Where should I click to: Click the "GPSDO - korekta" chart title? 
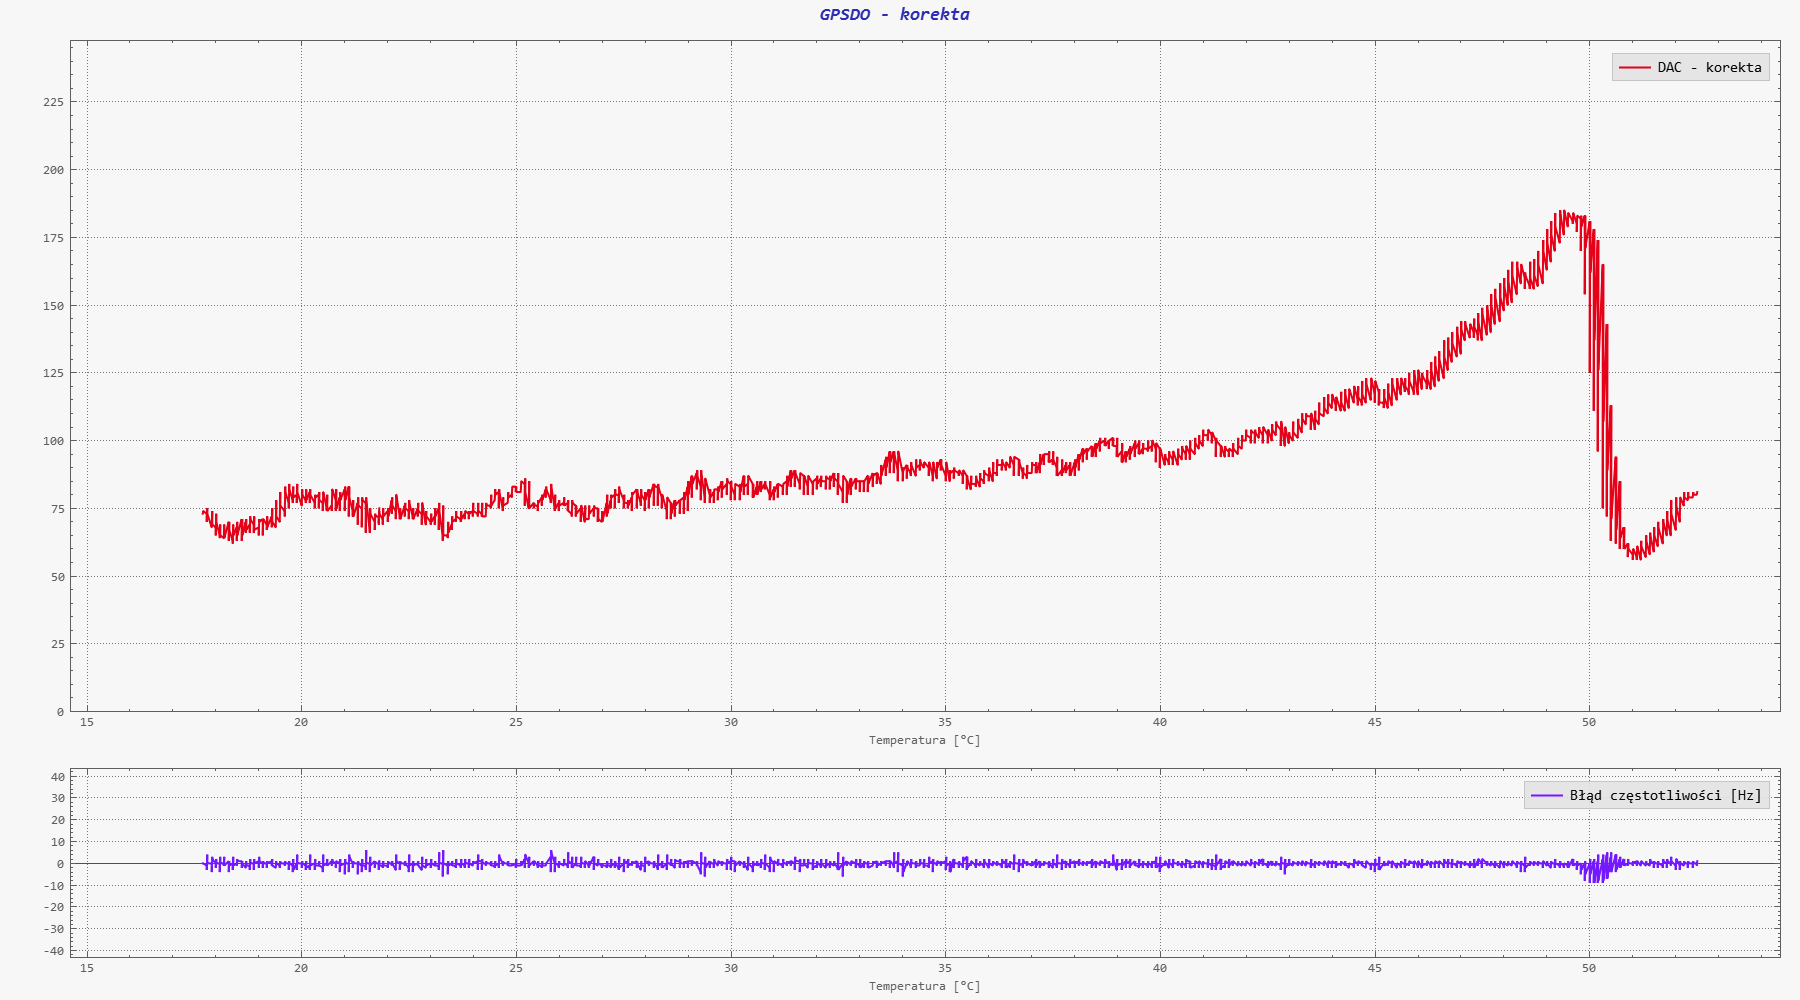tap(894, 14)
